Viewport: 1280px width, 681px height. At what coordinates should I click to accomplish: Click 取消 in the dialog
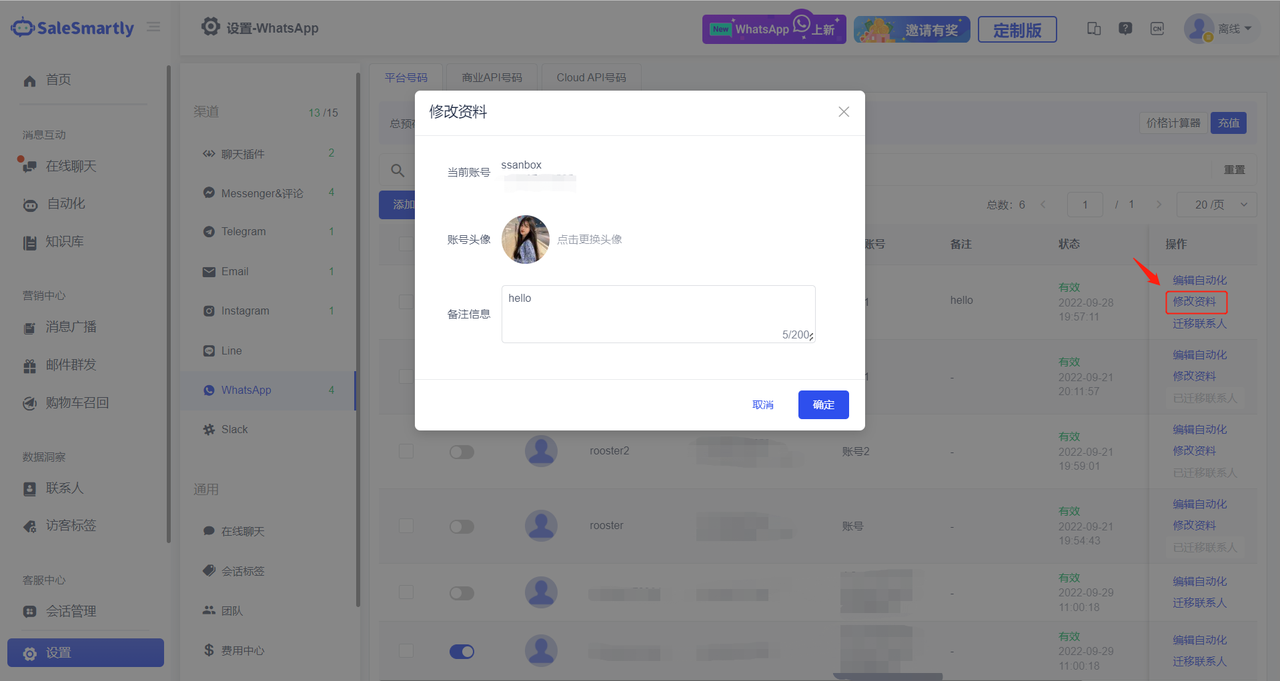(x=763, y=405)
